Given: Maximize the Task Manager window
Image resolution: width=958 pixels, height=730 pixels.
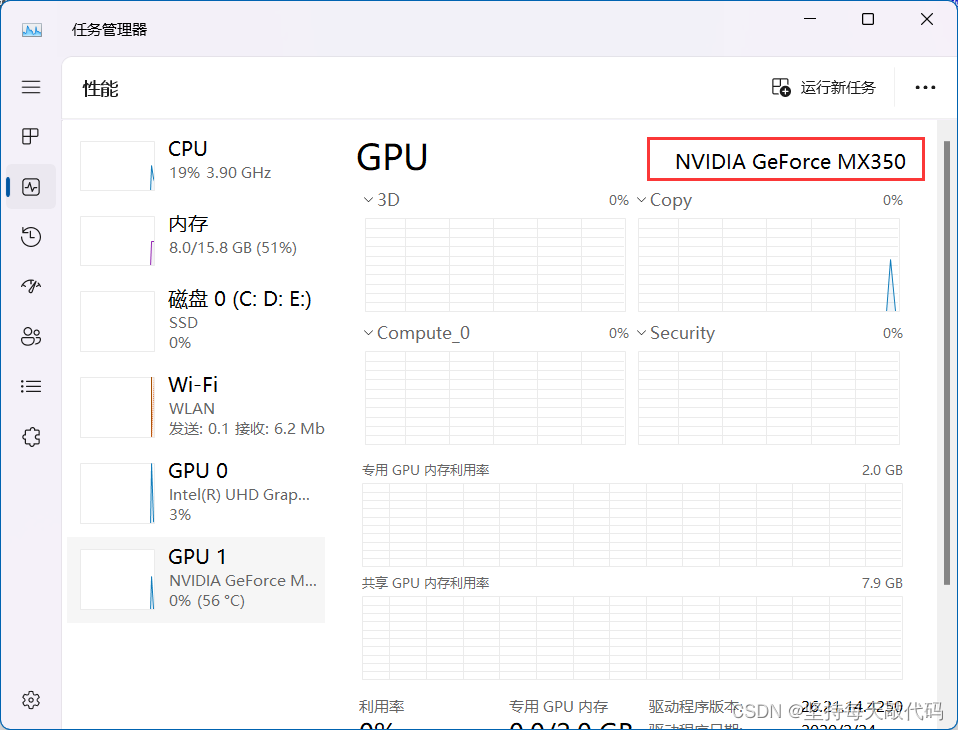Looking at the screenshot, I should pos(868,19).
